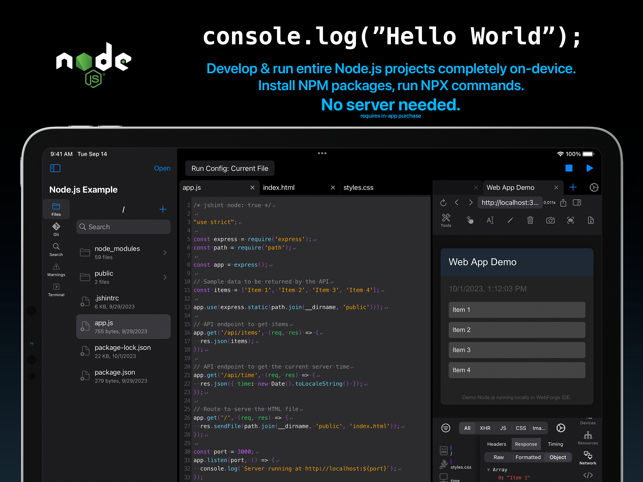The height and width of the screenshot is (482, 643).
Task: Click the document icon in preview toolbar
Action: (x=591, y=220)
